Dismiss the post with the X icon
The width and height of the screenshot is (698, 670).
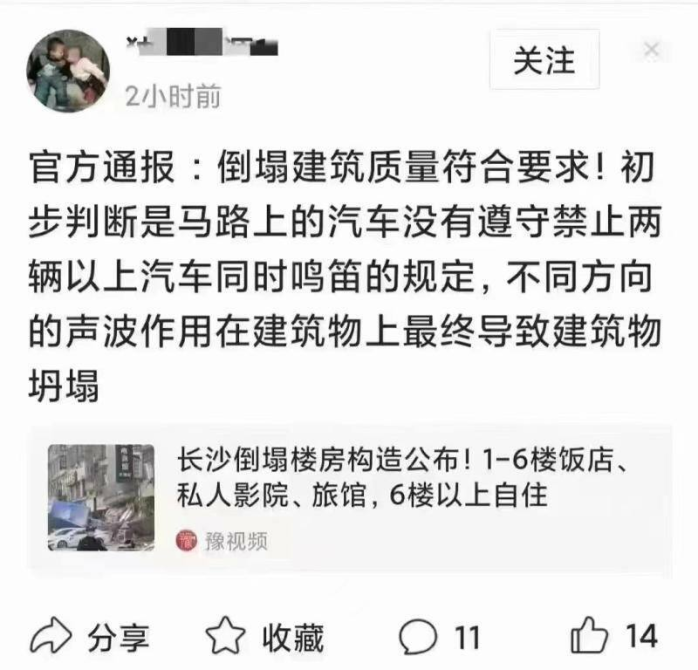coord(651,49)
